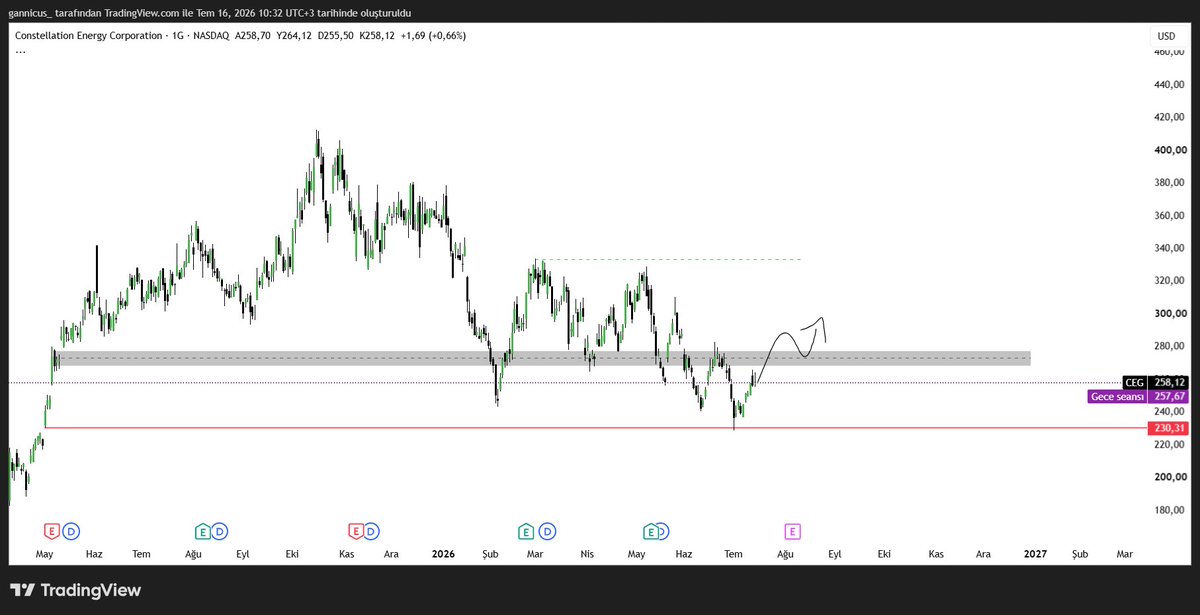The height and width of the screenshot is (615, 1200).
Task: Click the 2027 label on the time axis
Action: (x=1035, y=553)
